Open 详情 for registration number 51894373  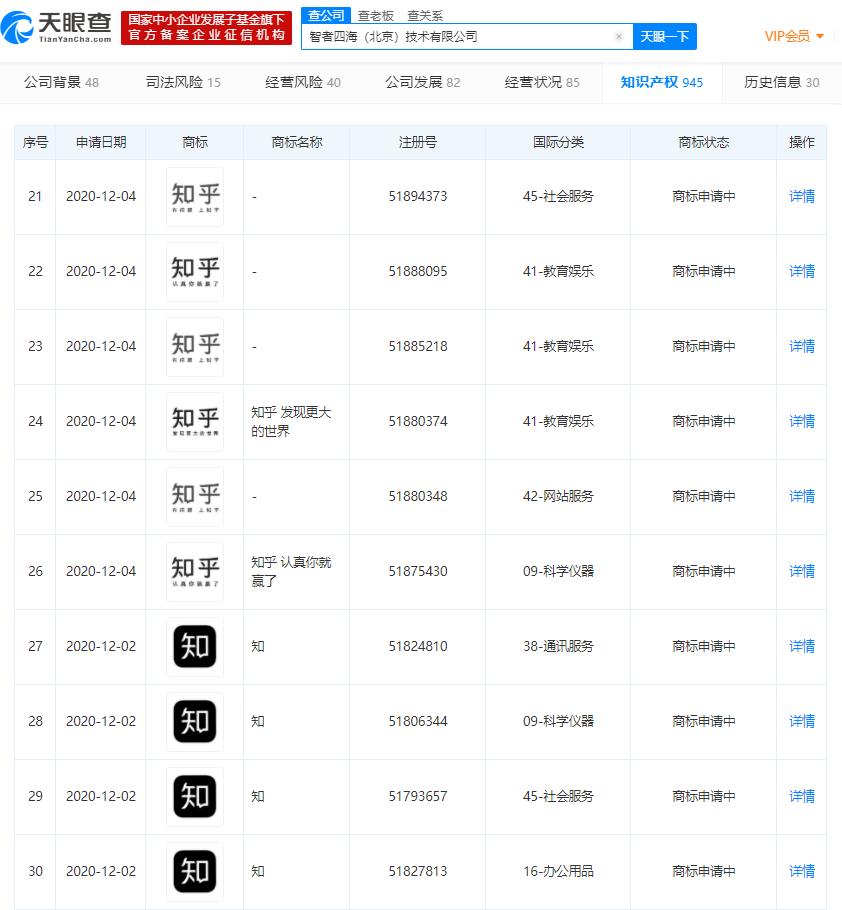(x=800, y=196)
